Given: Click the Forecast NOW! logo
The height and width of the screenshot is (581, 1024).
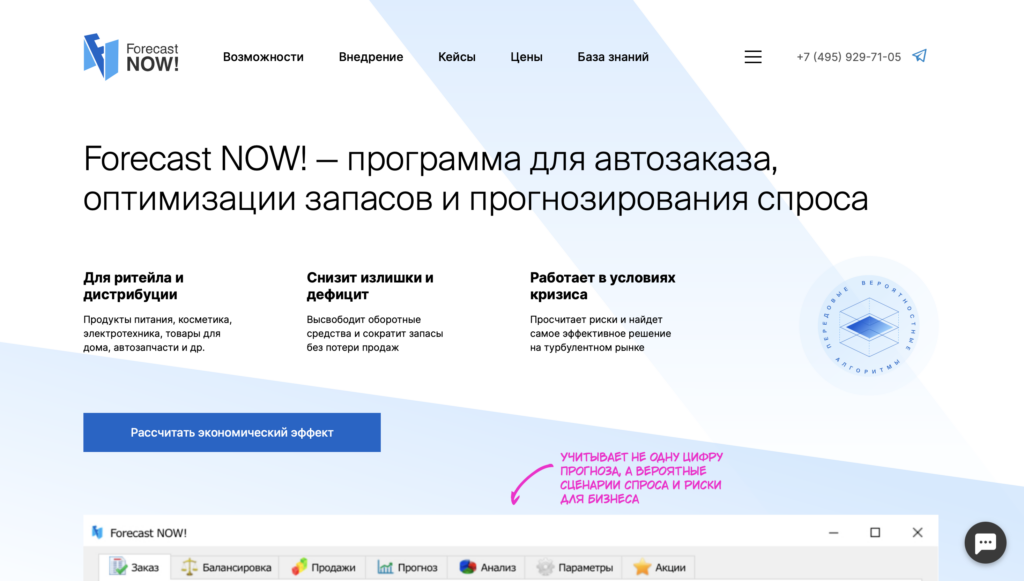Looking at the screenshot, I should [x=131, y=57].
